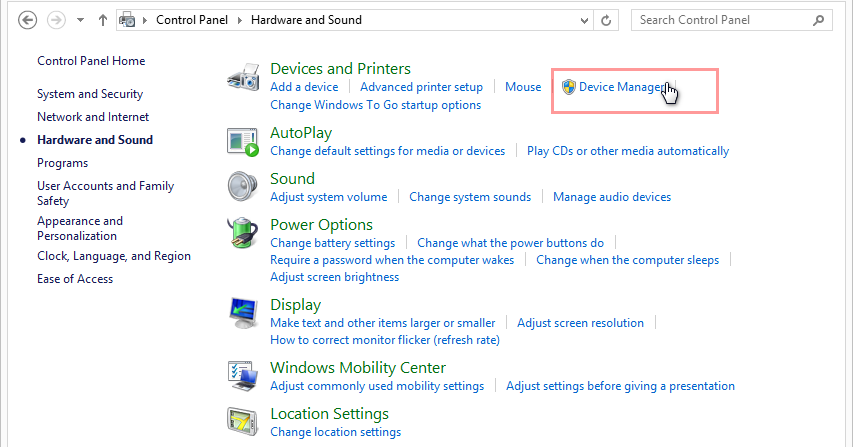Click the Devices and Printers printer icon
This screenshot has width=853, height=447.
click(x=246, y=79)
